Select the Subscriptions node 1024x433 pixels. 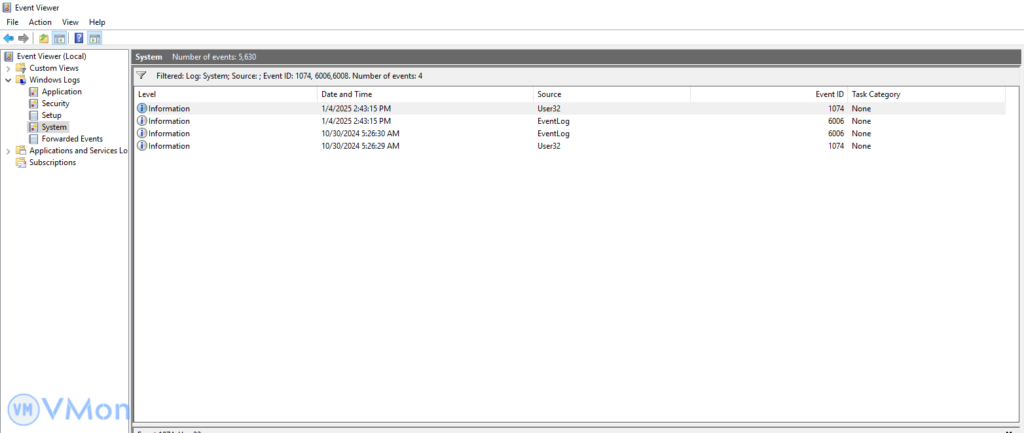(52, 162)
